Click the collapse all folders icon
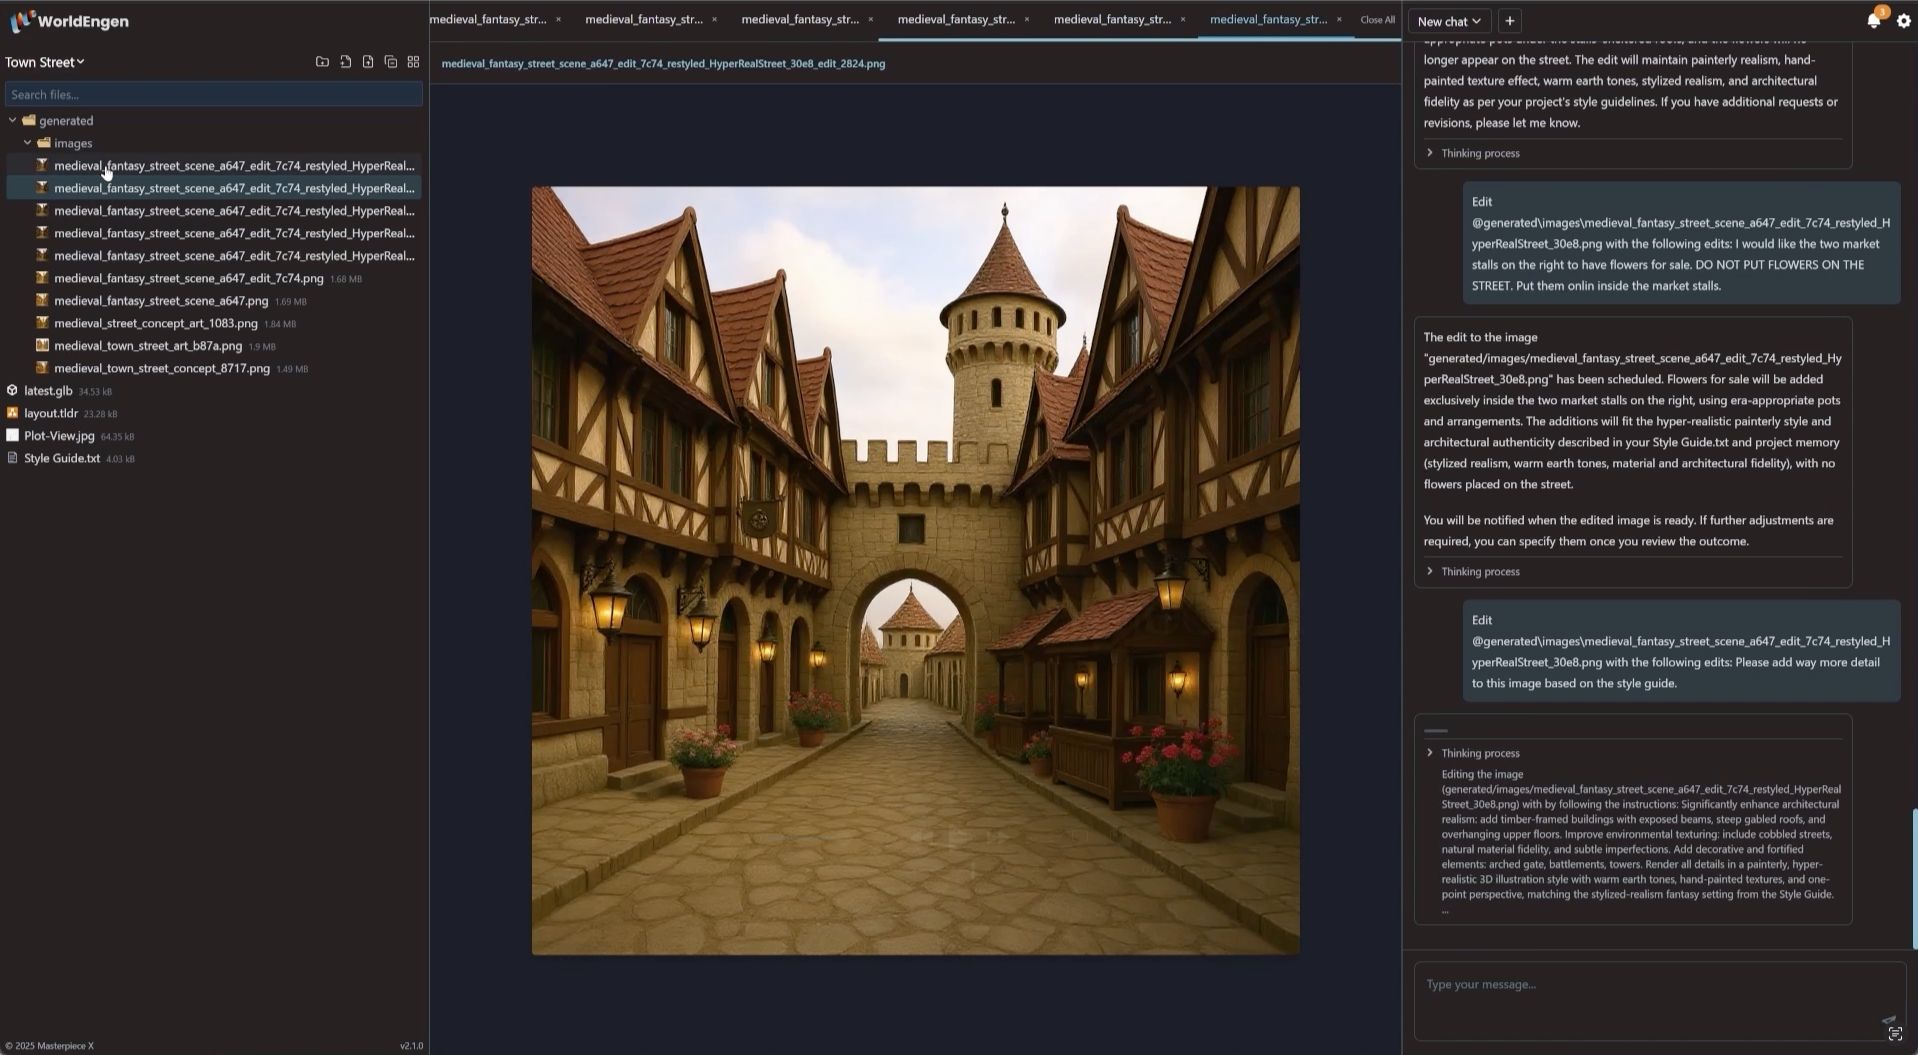The width and height of the screenshot is (1918, 1055). point(391,62)
